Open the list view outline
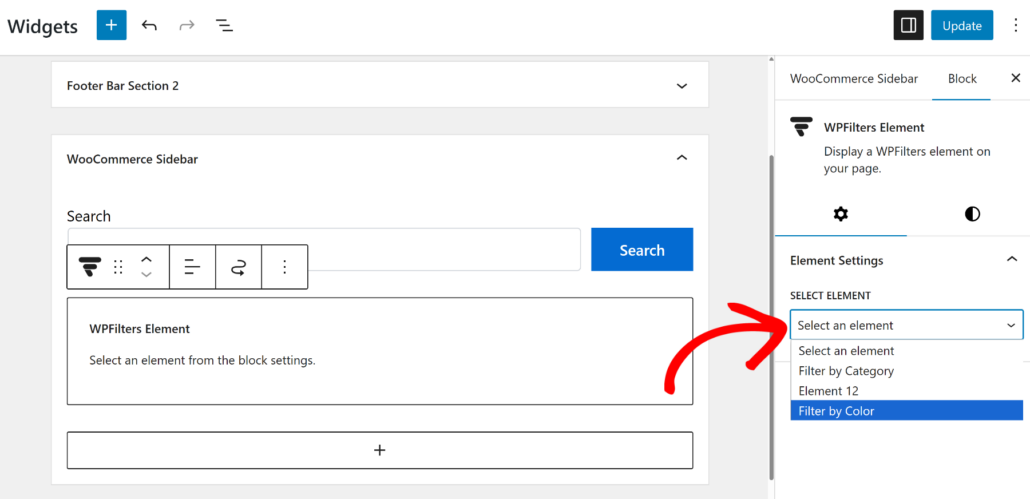This screenshot has width=1030, height=499. pos(225,26)
